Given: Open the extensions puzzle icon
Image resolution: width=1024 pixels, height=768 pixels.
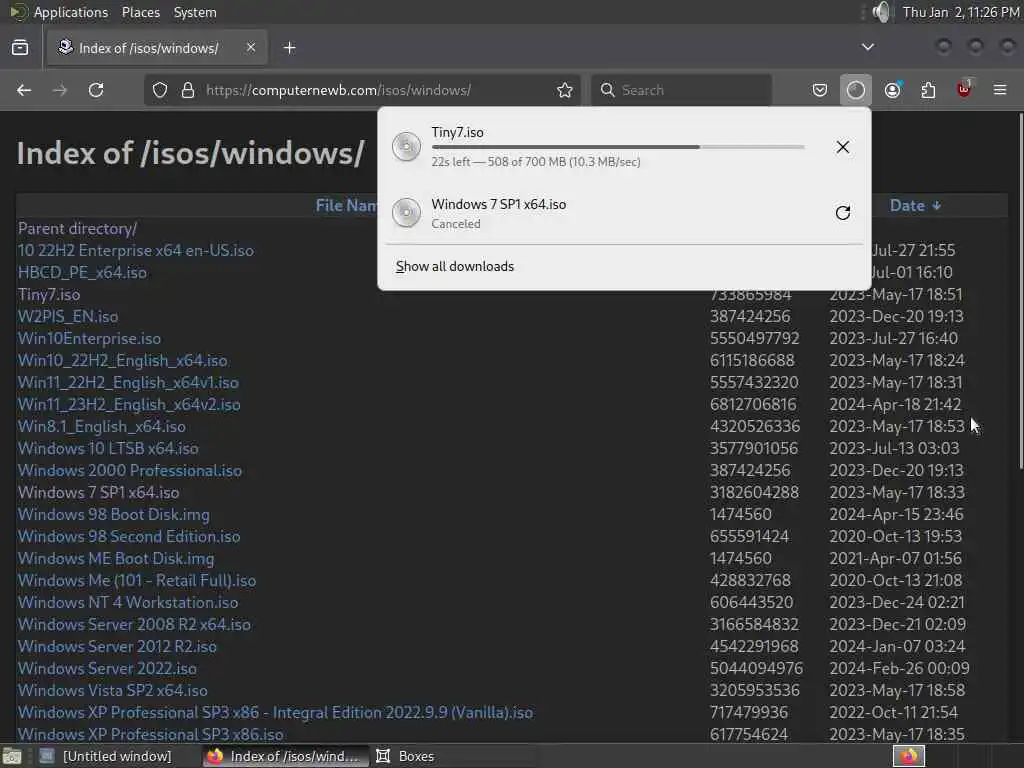Looking at the screenshot, I should pos(928,90).
